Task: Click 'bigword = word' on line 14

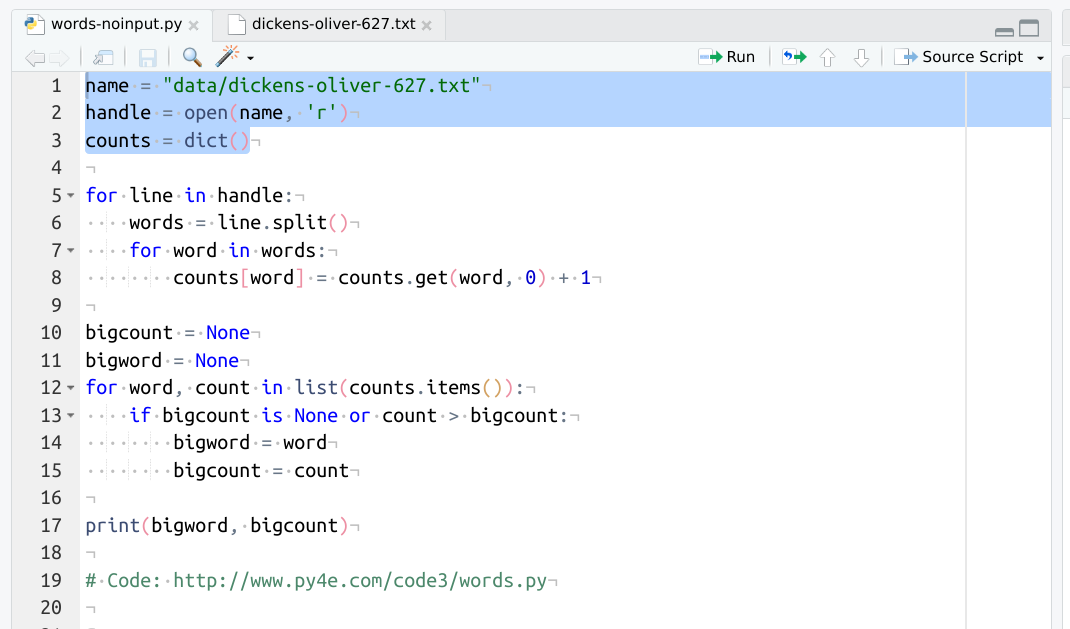Action: pos(250,443)
